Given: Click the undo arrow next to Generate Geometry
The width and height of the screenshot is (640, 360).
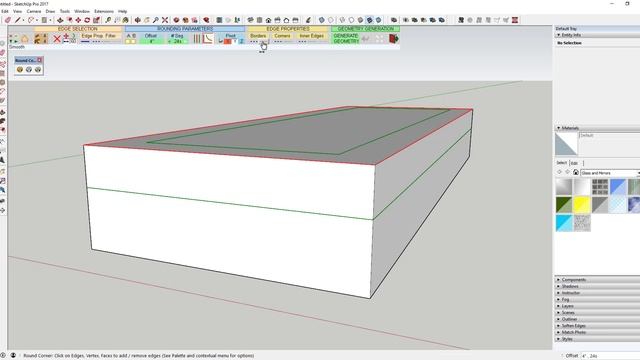Looking at the screenshot, I should point(366,38).
